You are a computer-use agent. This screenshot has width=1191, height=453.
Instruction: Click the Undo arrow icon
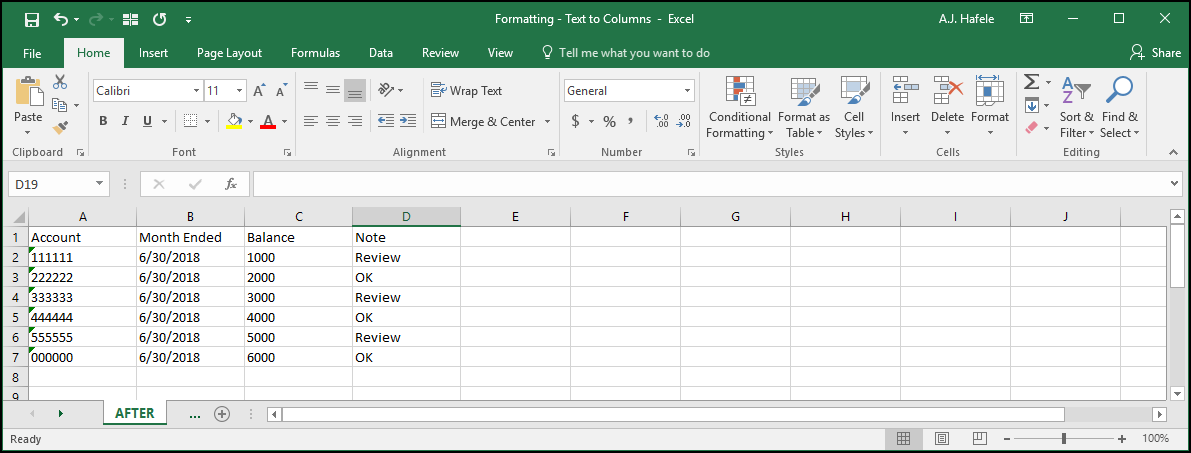click(62, 19)
